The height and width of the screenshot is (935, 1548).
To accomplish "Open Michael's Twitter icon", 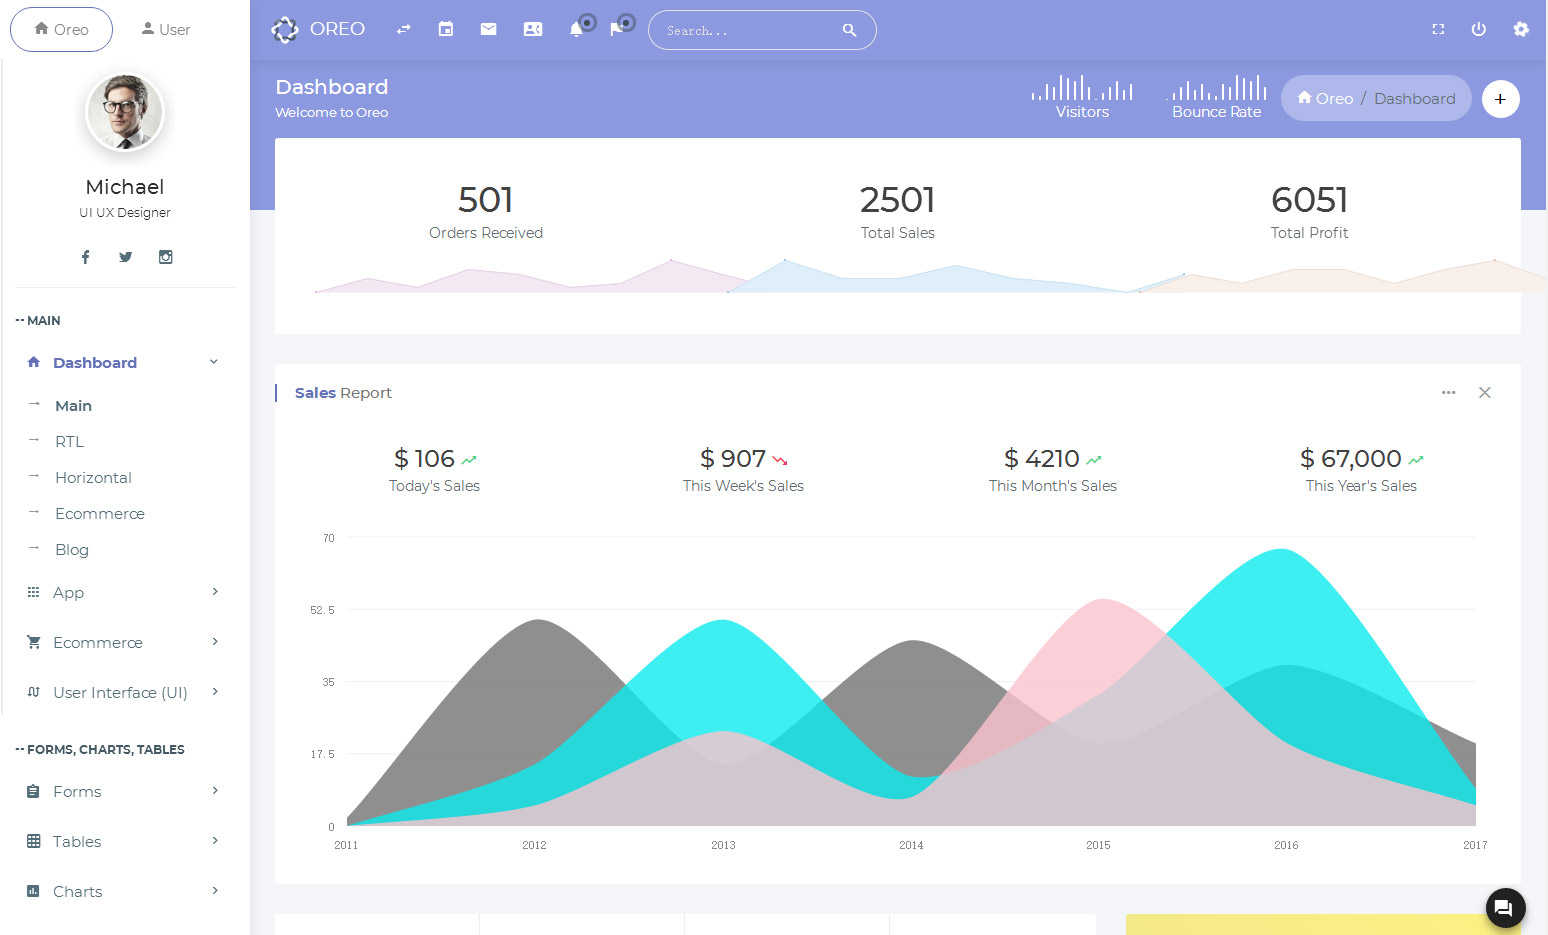I will [125, 257].
